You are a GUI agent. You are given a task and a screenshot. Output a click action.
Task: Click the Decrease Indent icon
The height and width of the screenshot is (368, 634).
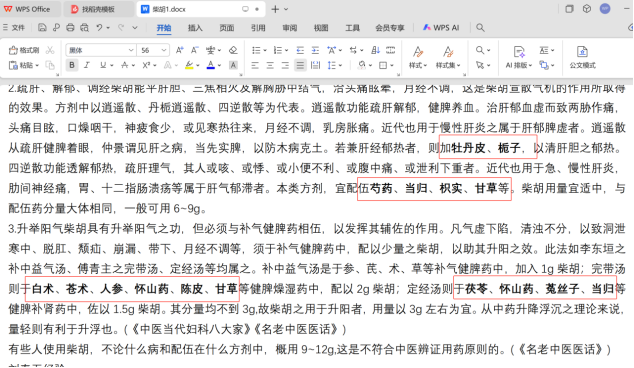coord(300,50)
